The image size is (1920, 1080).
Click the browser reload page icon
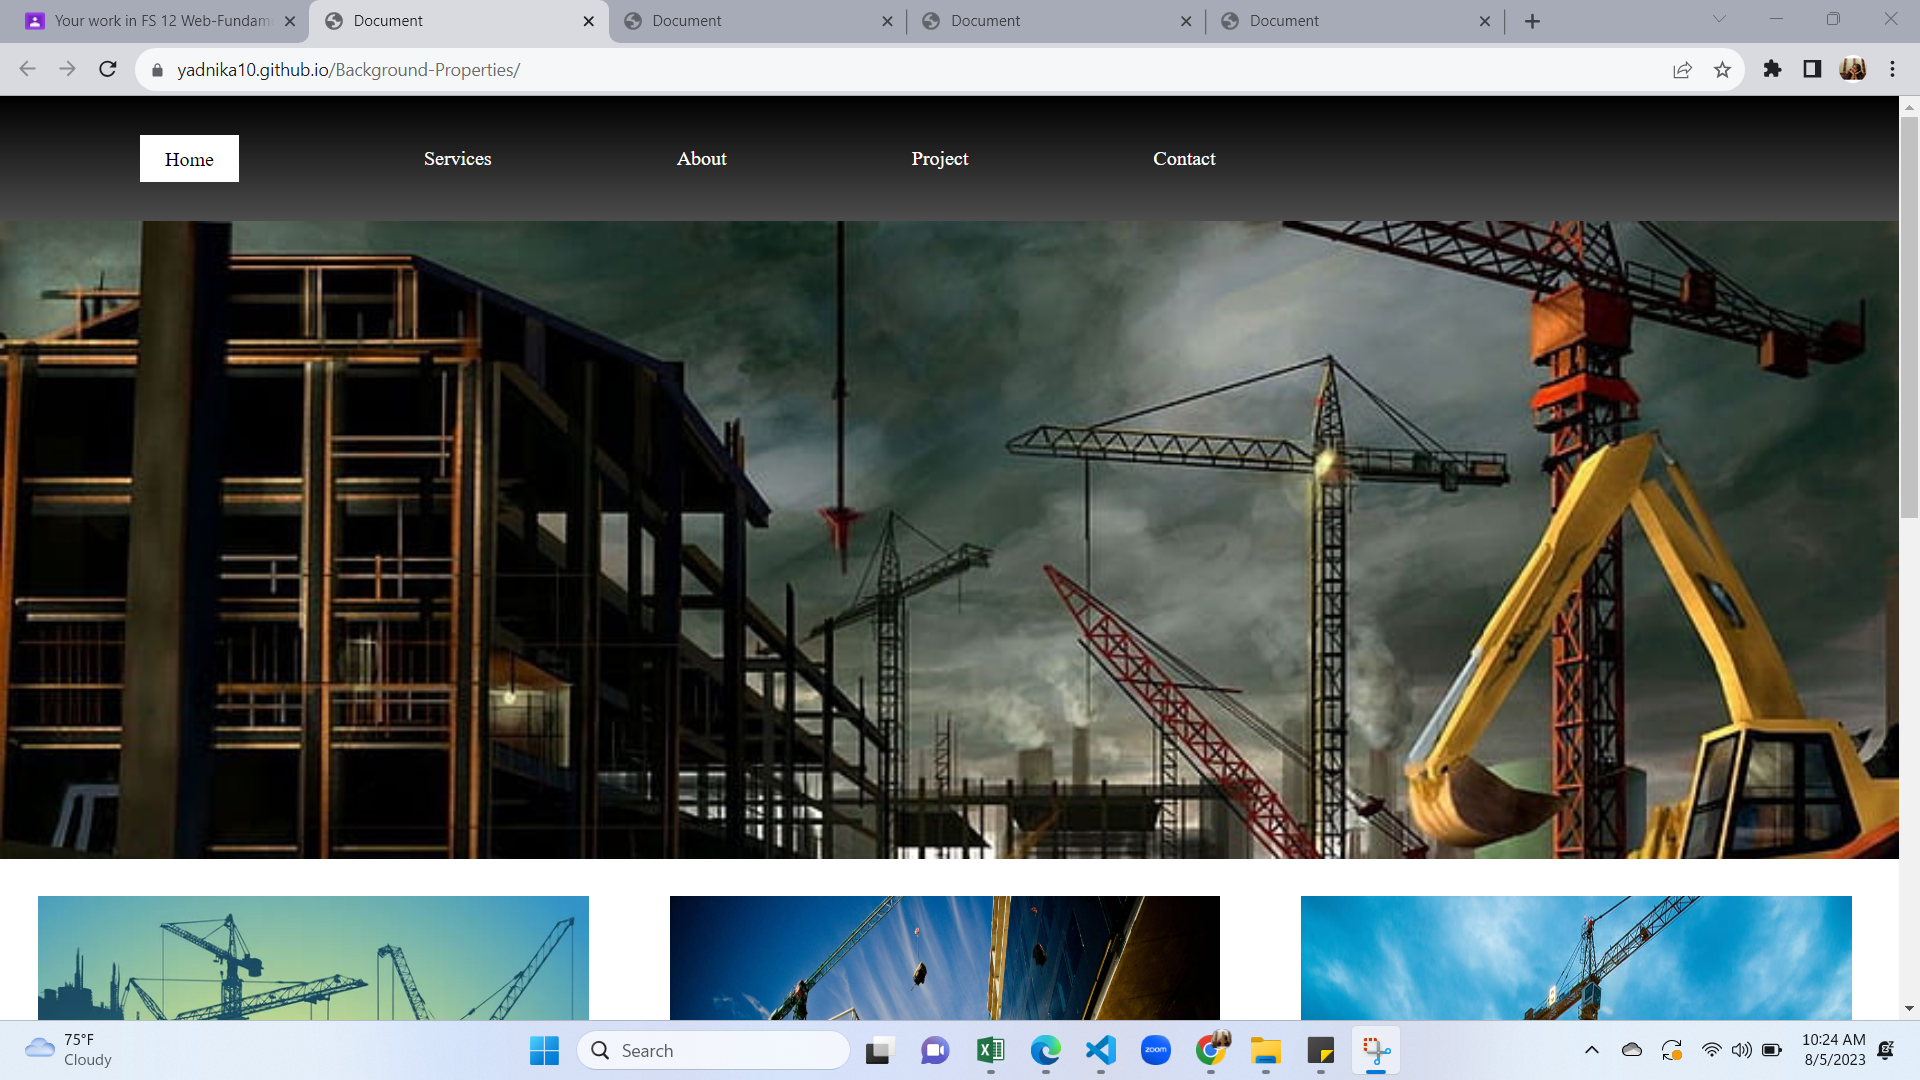pyautogui.click(x=108, y=69)
